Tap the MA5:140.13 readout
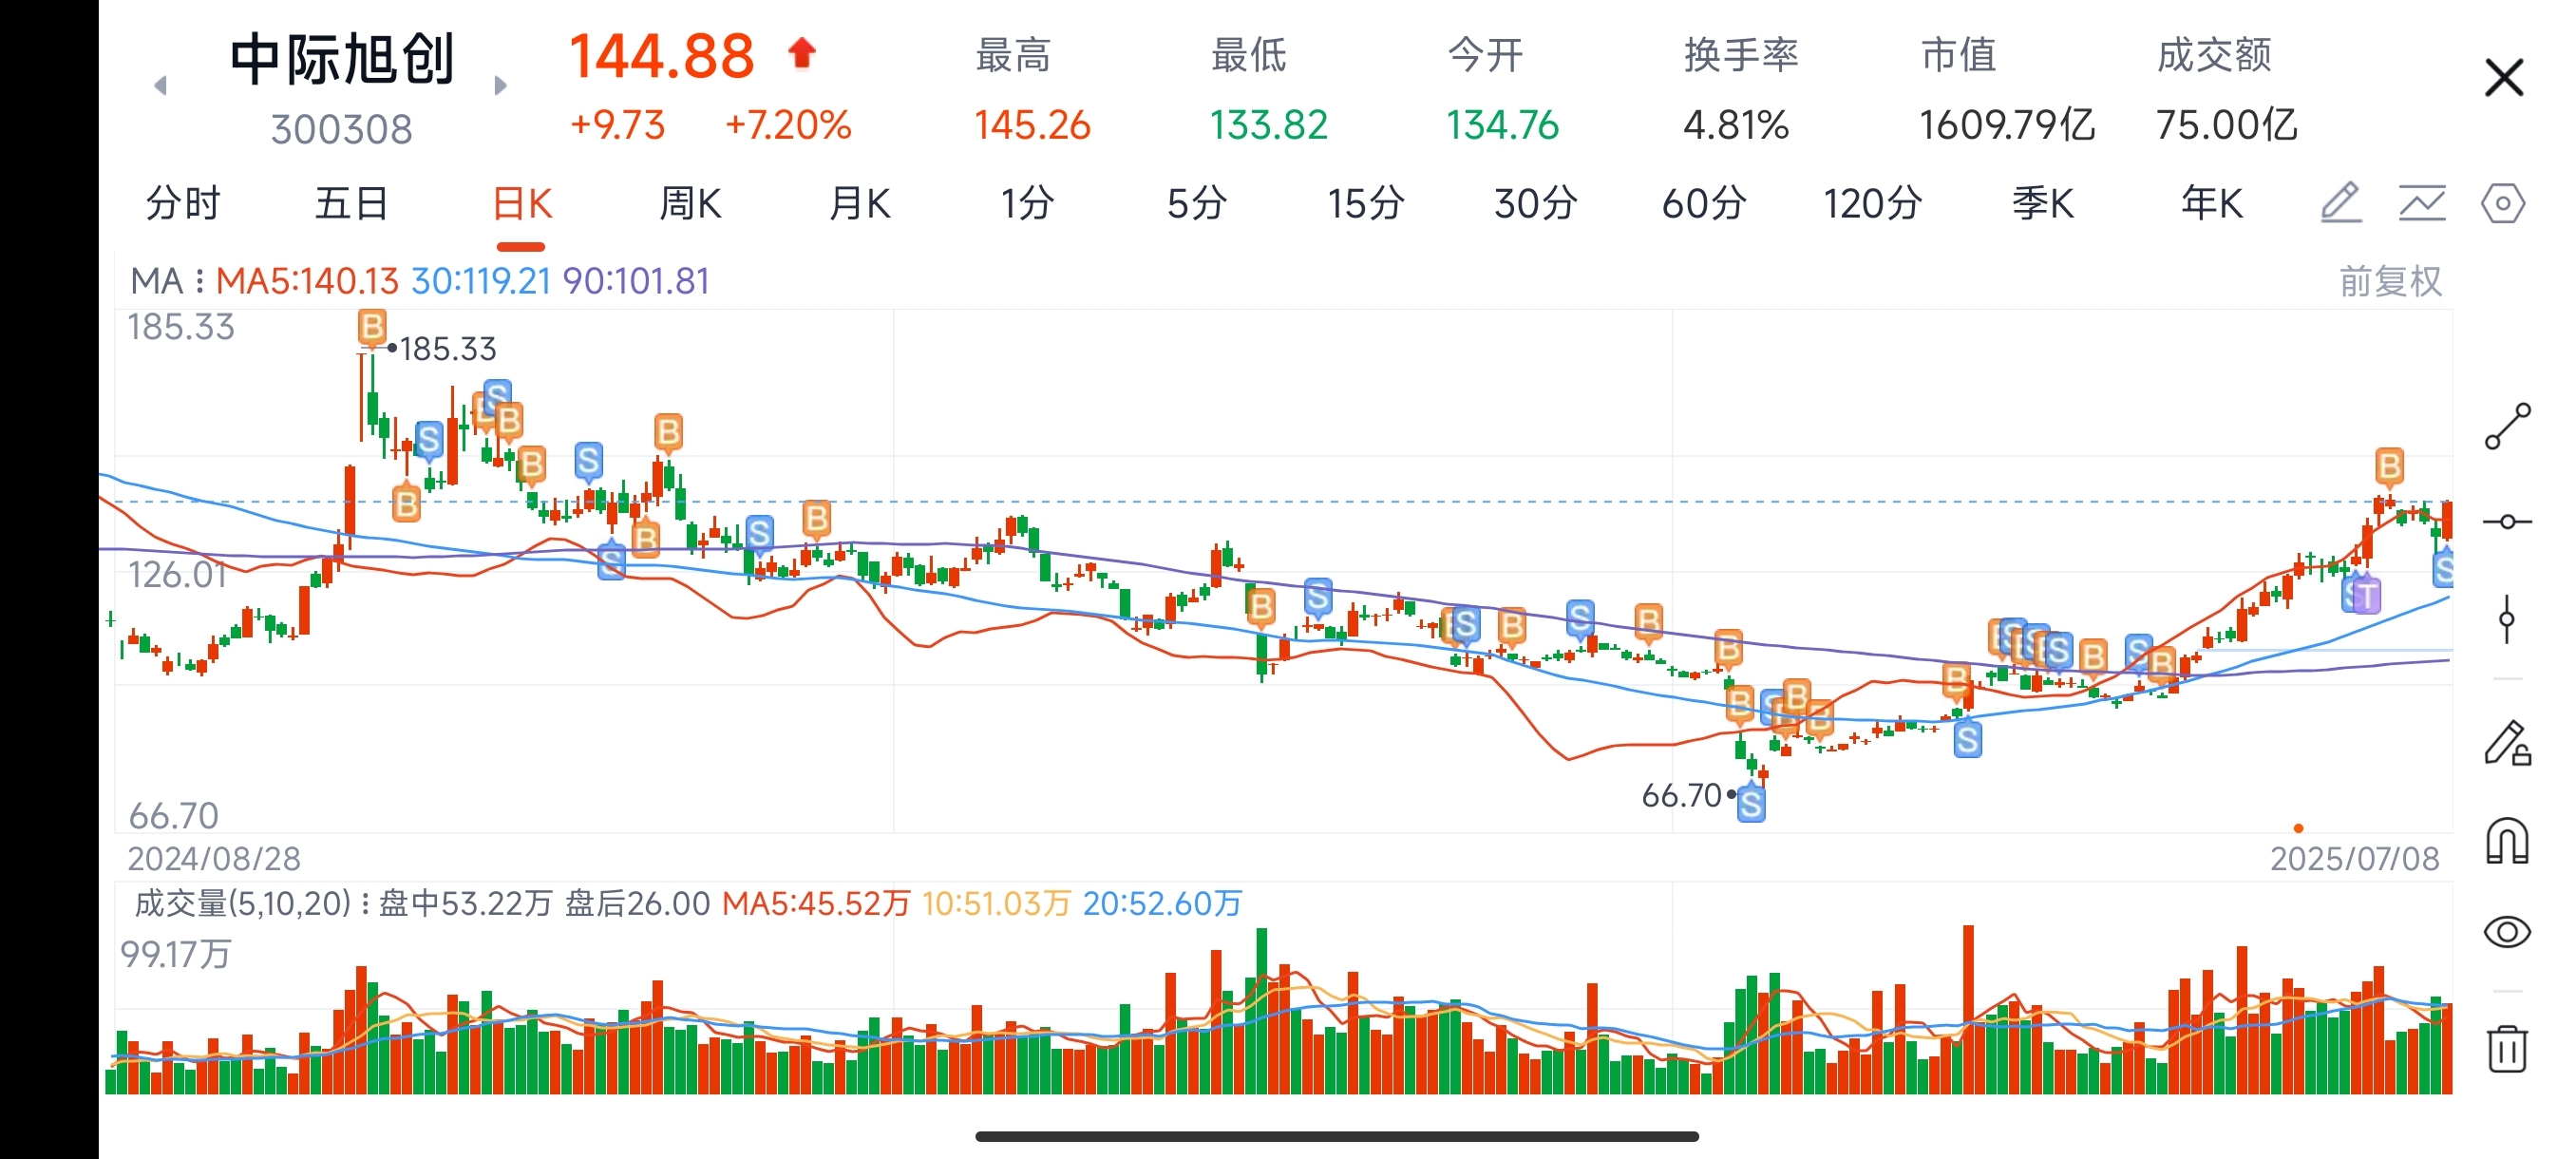The height and width of the screenshot is (1159, 2576). [307, 281]
